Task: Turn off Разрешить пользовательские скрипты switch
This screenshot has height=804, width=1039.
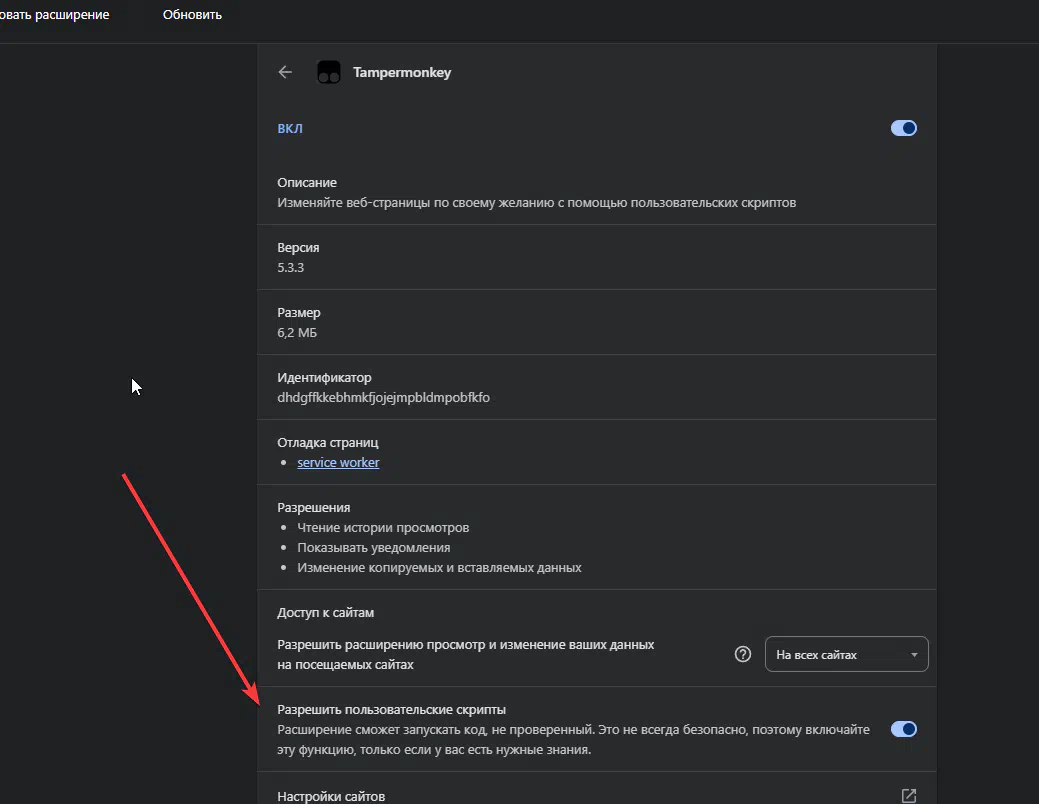Action: [x=903, y=729]
